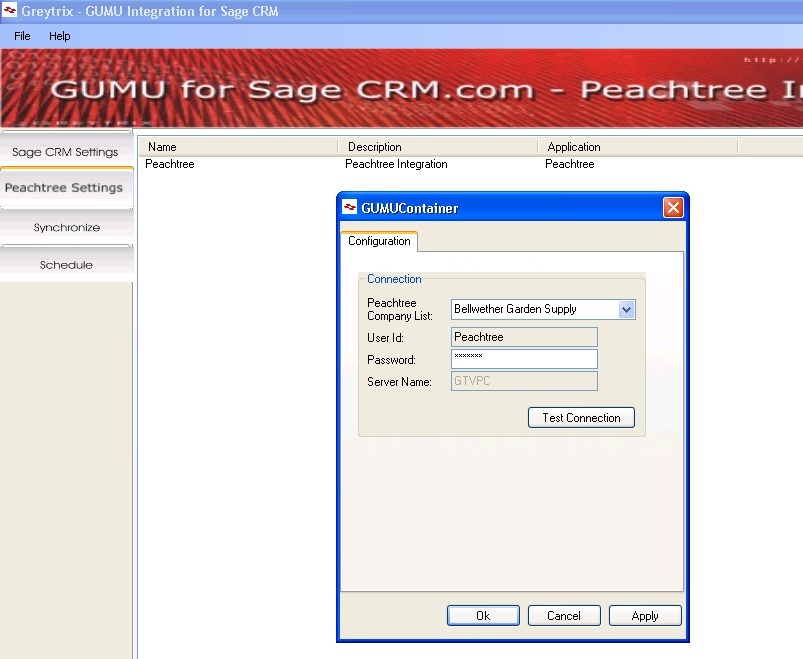Close the GUMUContainer dialog
Screen dimensions: 803x659
[x=673, y=208]
